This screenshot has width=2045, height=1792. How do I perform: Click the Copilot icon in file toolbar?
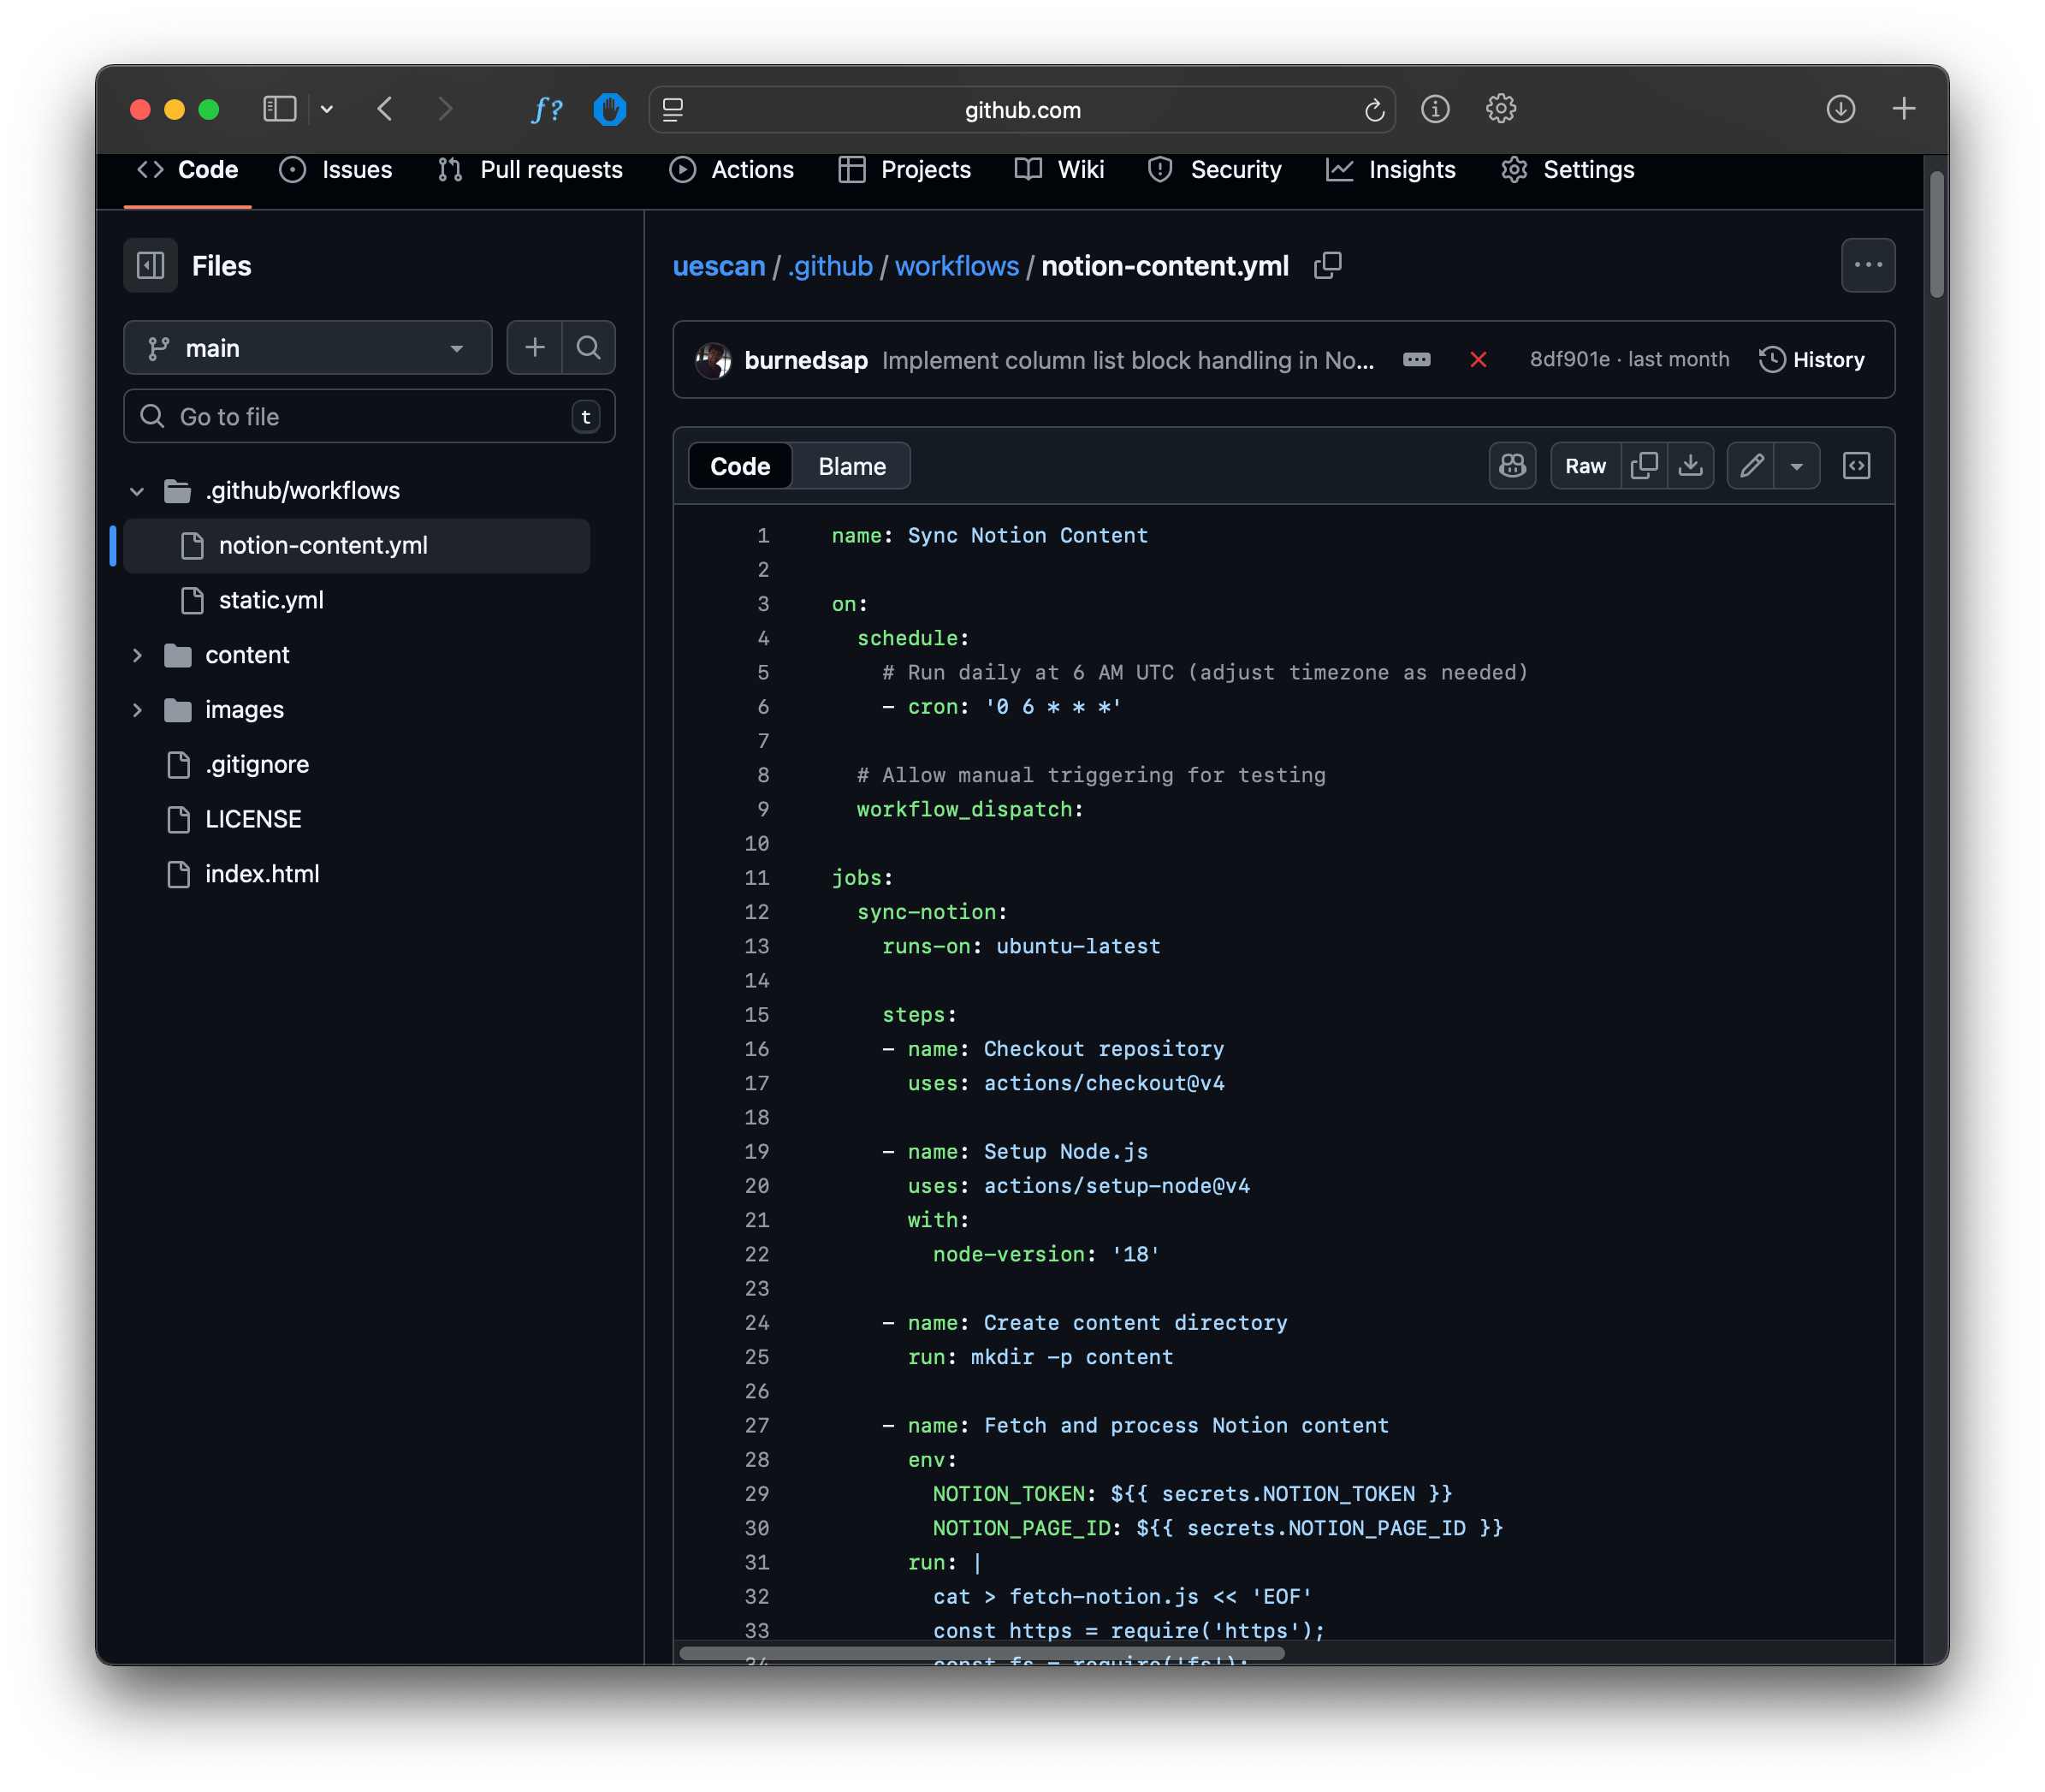(1512, 466)
